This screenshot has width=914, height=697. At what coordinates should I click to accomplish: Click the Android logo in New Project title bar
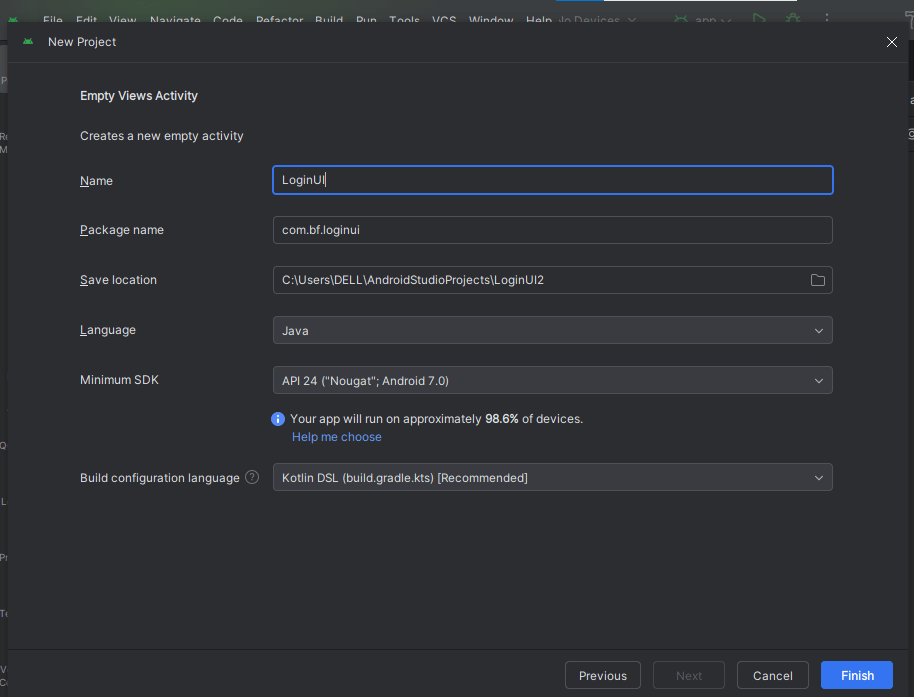28,42
